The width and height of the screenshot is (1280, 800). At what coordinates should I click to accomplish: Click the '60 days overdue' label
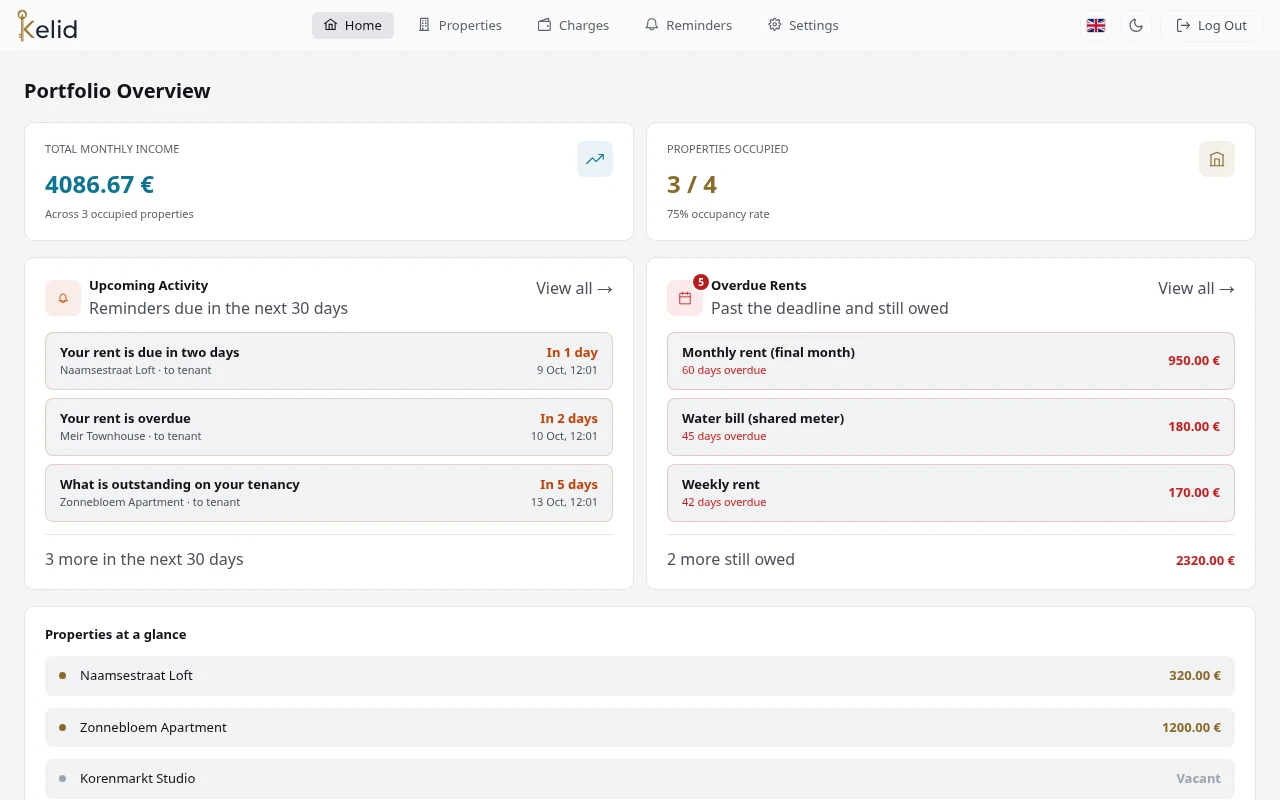pyautogui.click(x=724, y=370)
